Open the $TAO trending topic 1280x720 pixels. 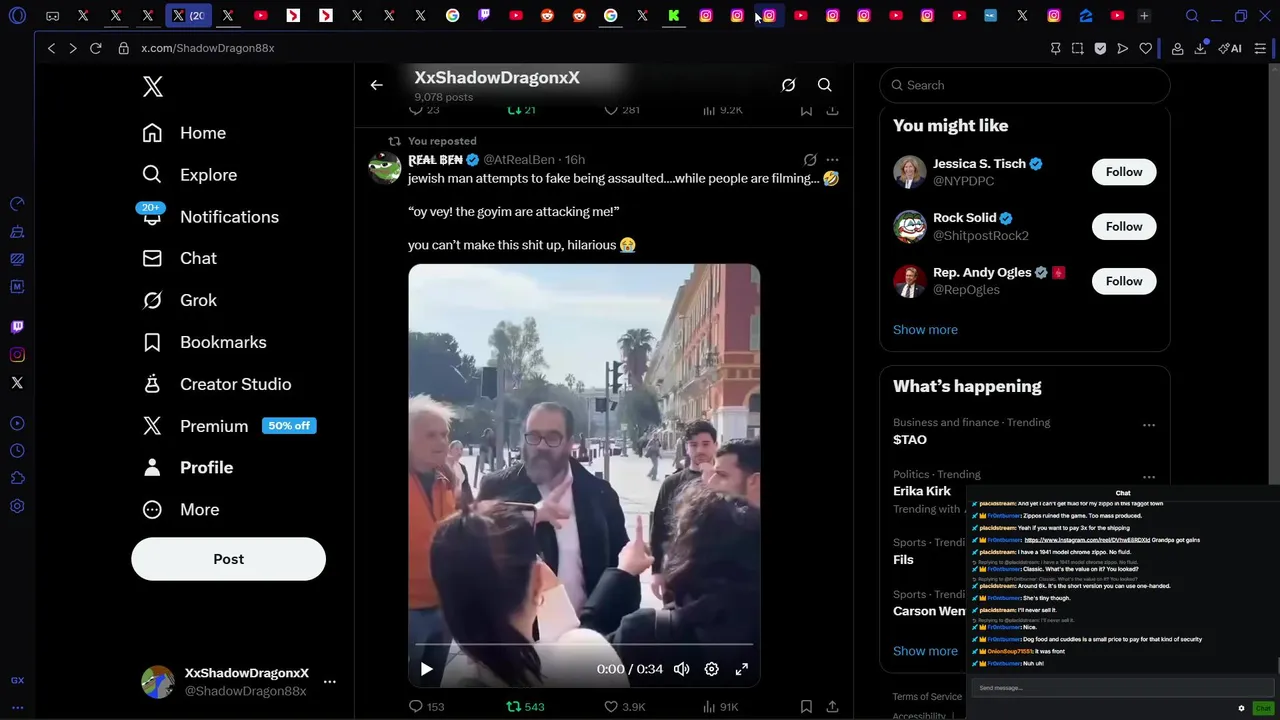coord(910,440)
